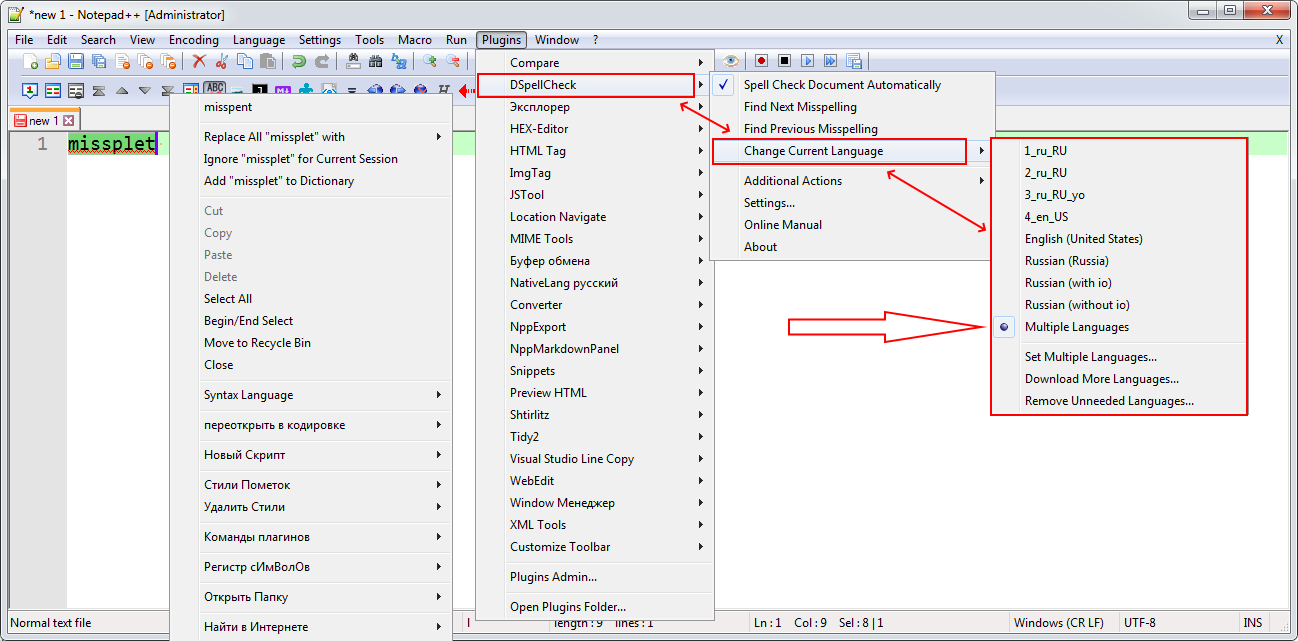This screenshot has width=1298, height=641.
Task: Click the Next Difference down-arrow icon
Action: tap(145, 90)
